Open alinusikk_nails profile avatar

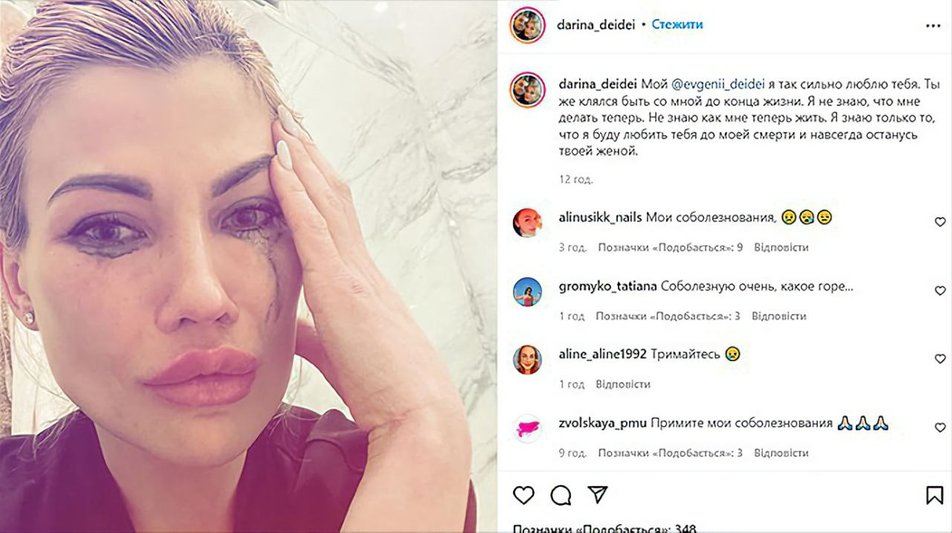527,223
